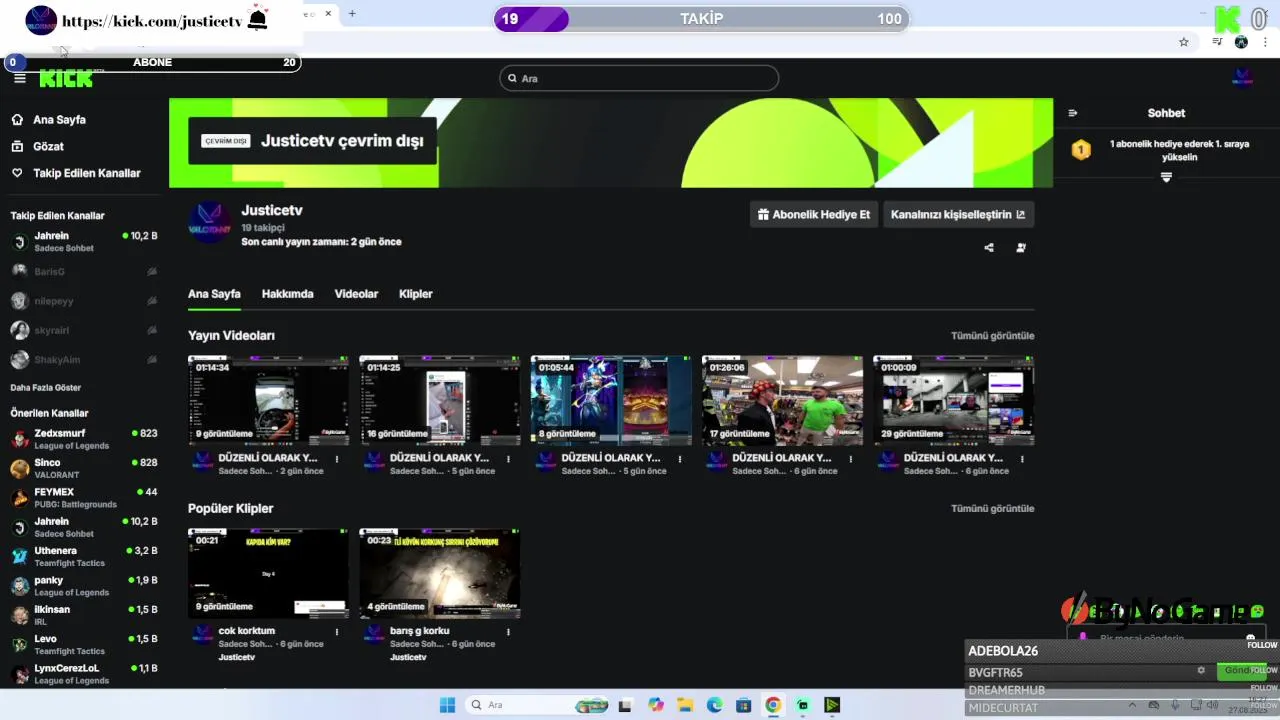Click the user icon beside share
The width and height of the screenshot is (1280, 720).
(1021, 248)
